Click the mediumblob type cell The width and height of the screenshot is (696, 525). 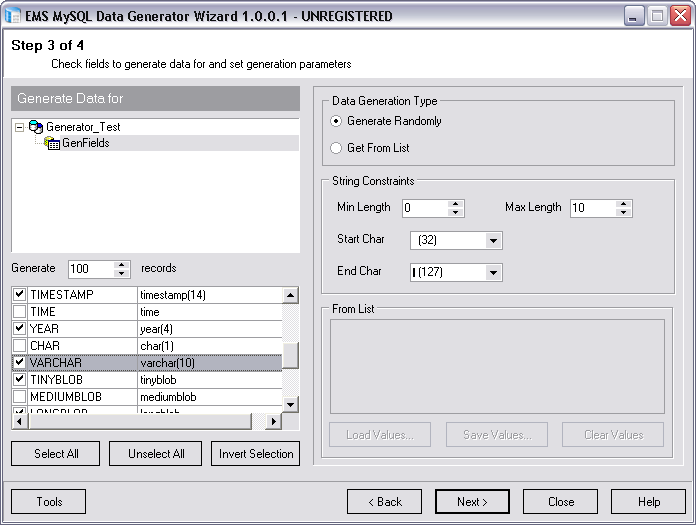[210, 397]
